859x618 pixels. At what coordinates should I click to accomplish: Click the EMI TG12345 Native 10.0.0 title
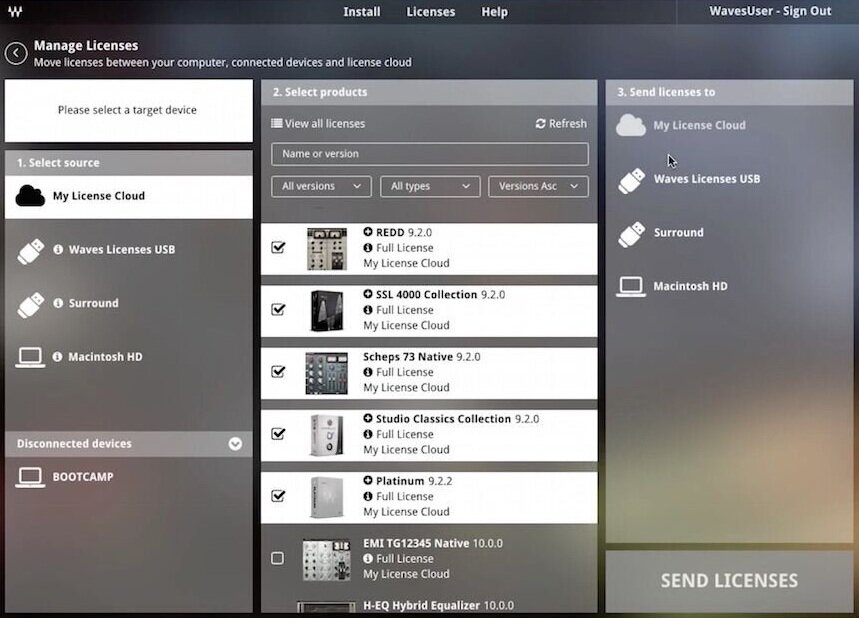(433, 543)
